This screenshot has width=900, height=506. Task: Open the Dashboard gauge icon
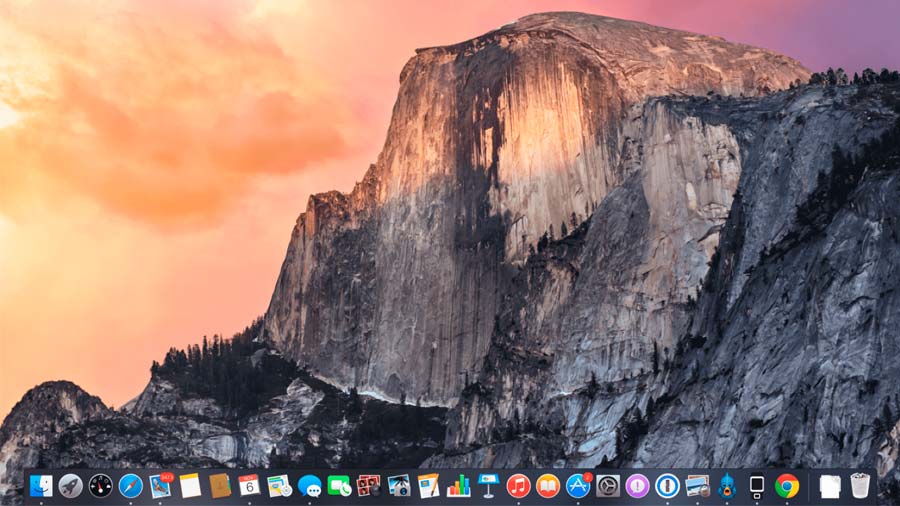coord(100,486)
